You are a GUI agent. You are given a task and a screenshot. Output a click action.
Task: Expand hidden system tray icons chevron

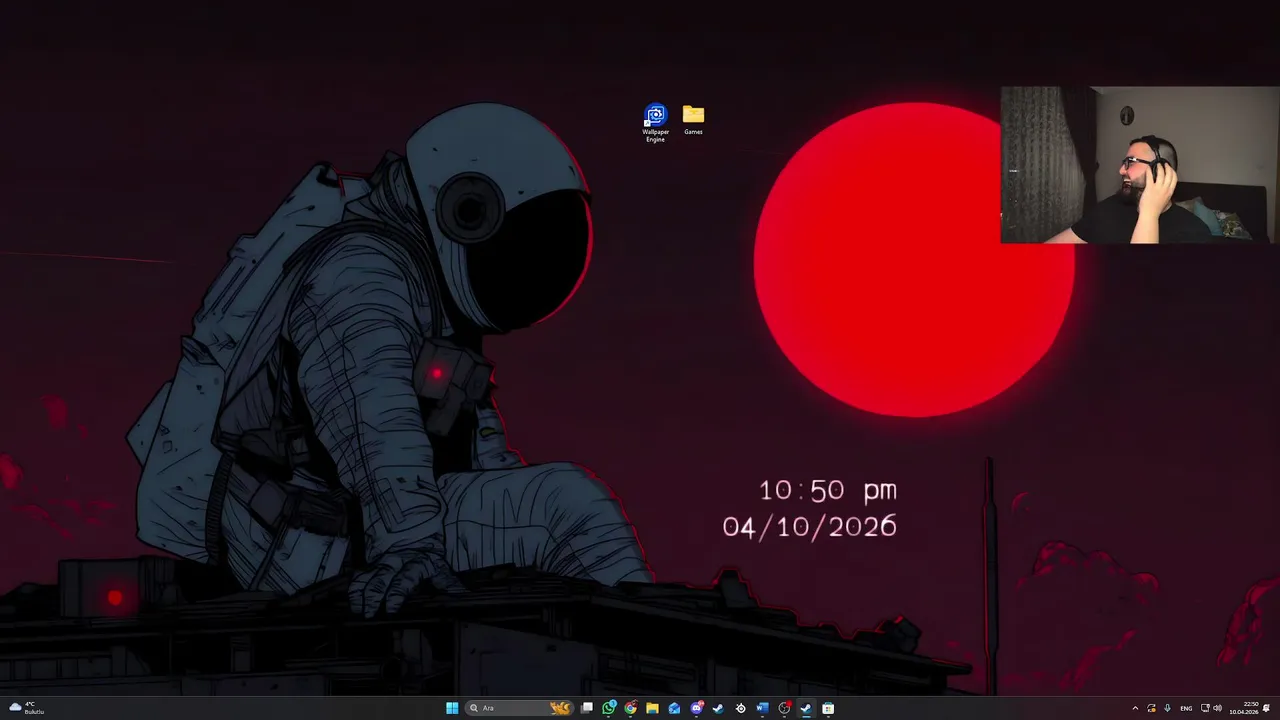(x=1135, y=708)
